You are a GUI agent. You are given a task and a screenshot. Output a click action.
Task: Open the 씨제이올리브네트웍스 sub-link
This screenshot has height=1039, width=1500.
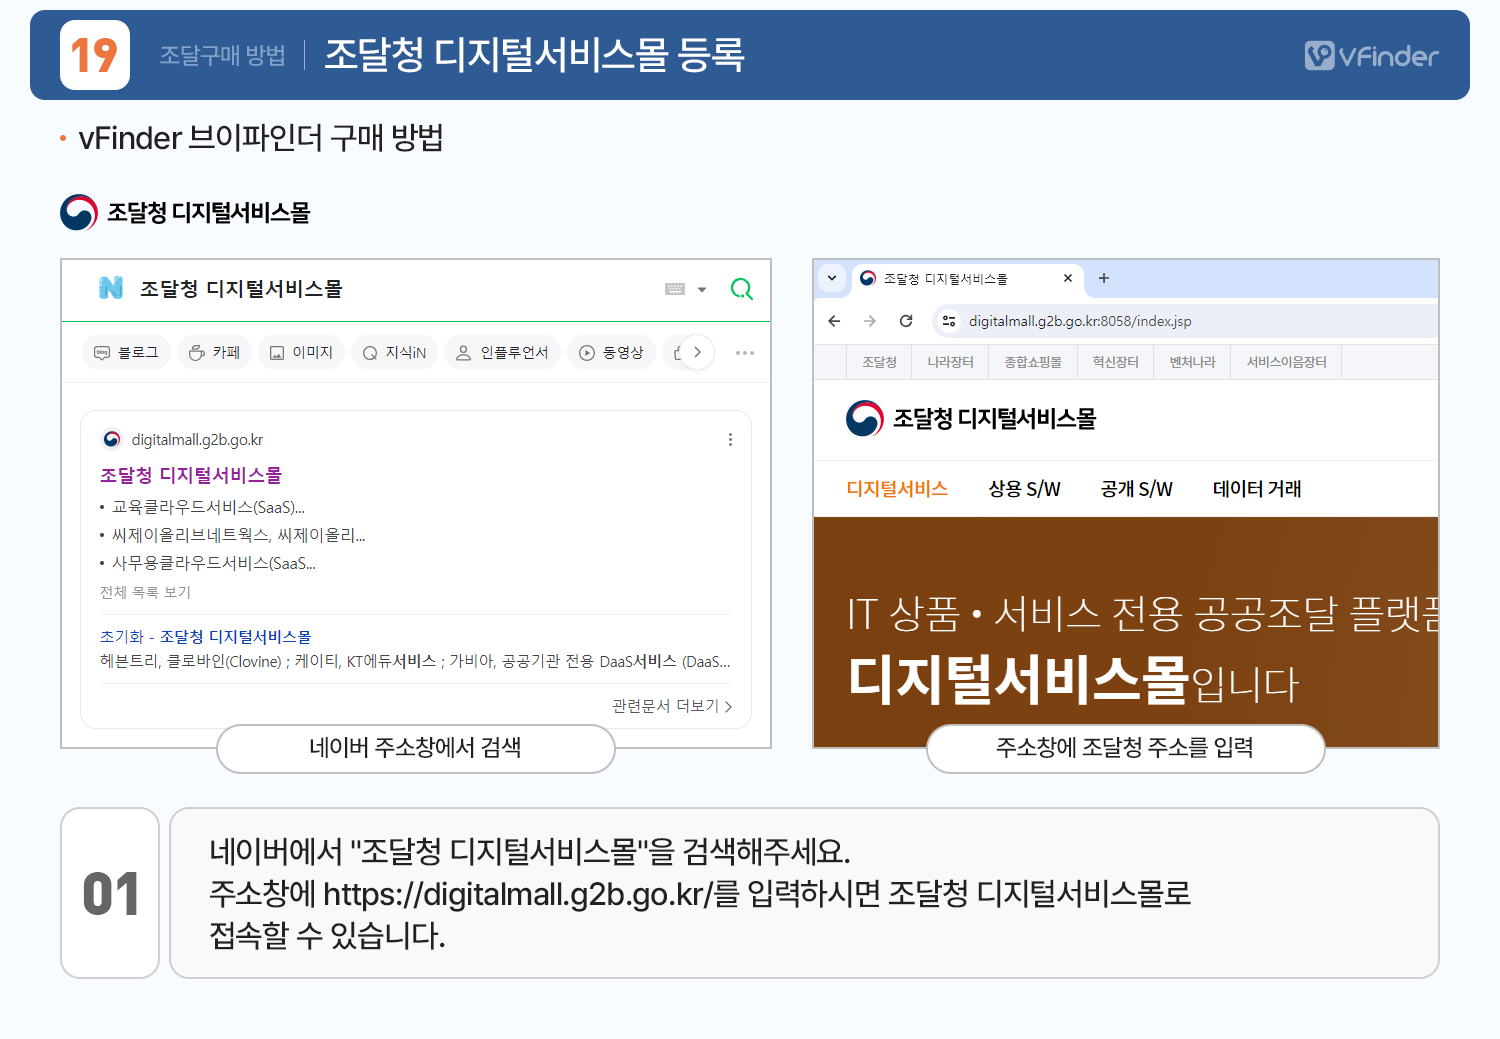[238, 535]
